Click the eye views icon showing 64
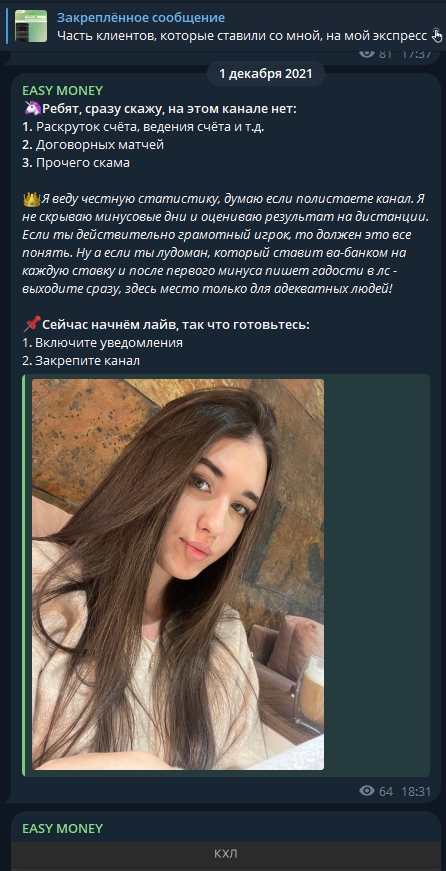Screen dimensions: 446x871 coord(367,791)
